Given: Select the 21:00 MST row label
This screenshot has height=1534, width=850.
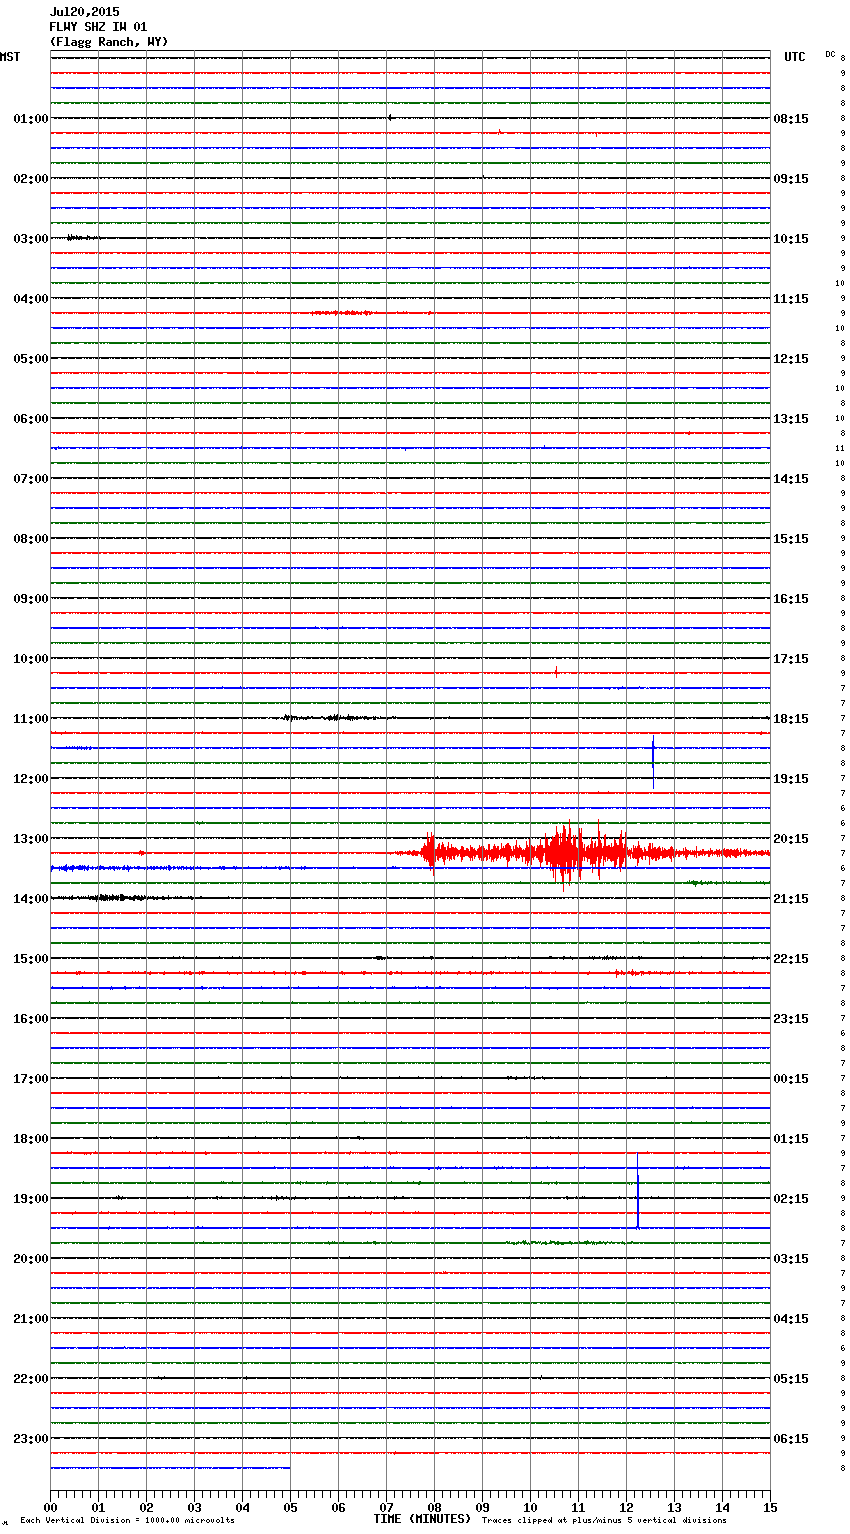Looking at the screenshot, I should [x=31, y=1319].
